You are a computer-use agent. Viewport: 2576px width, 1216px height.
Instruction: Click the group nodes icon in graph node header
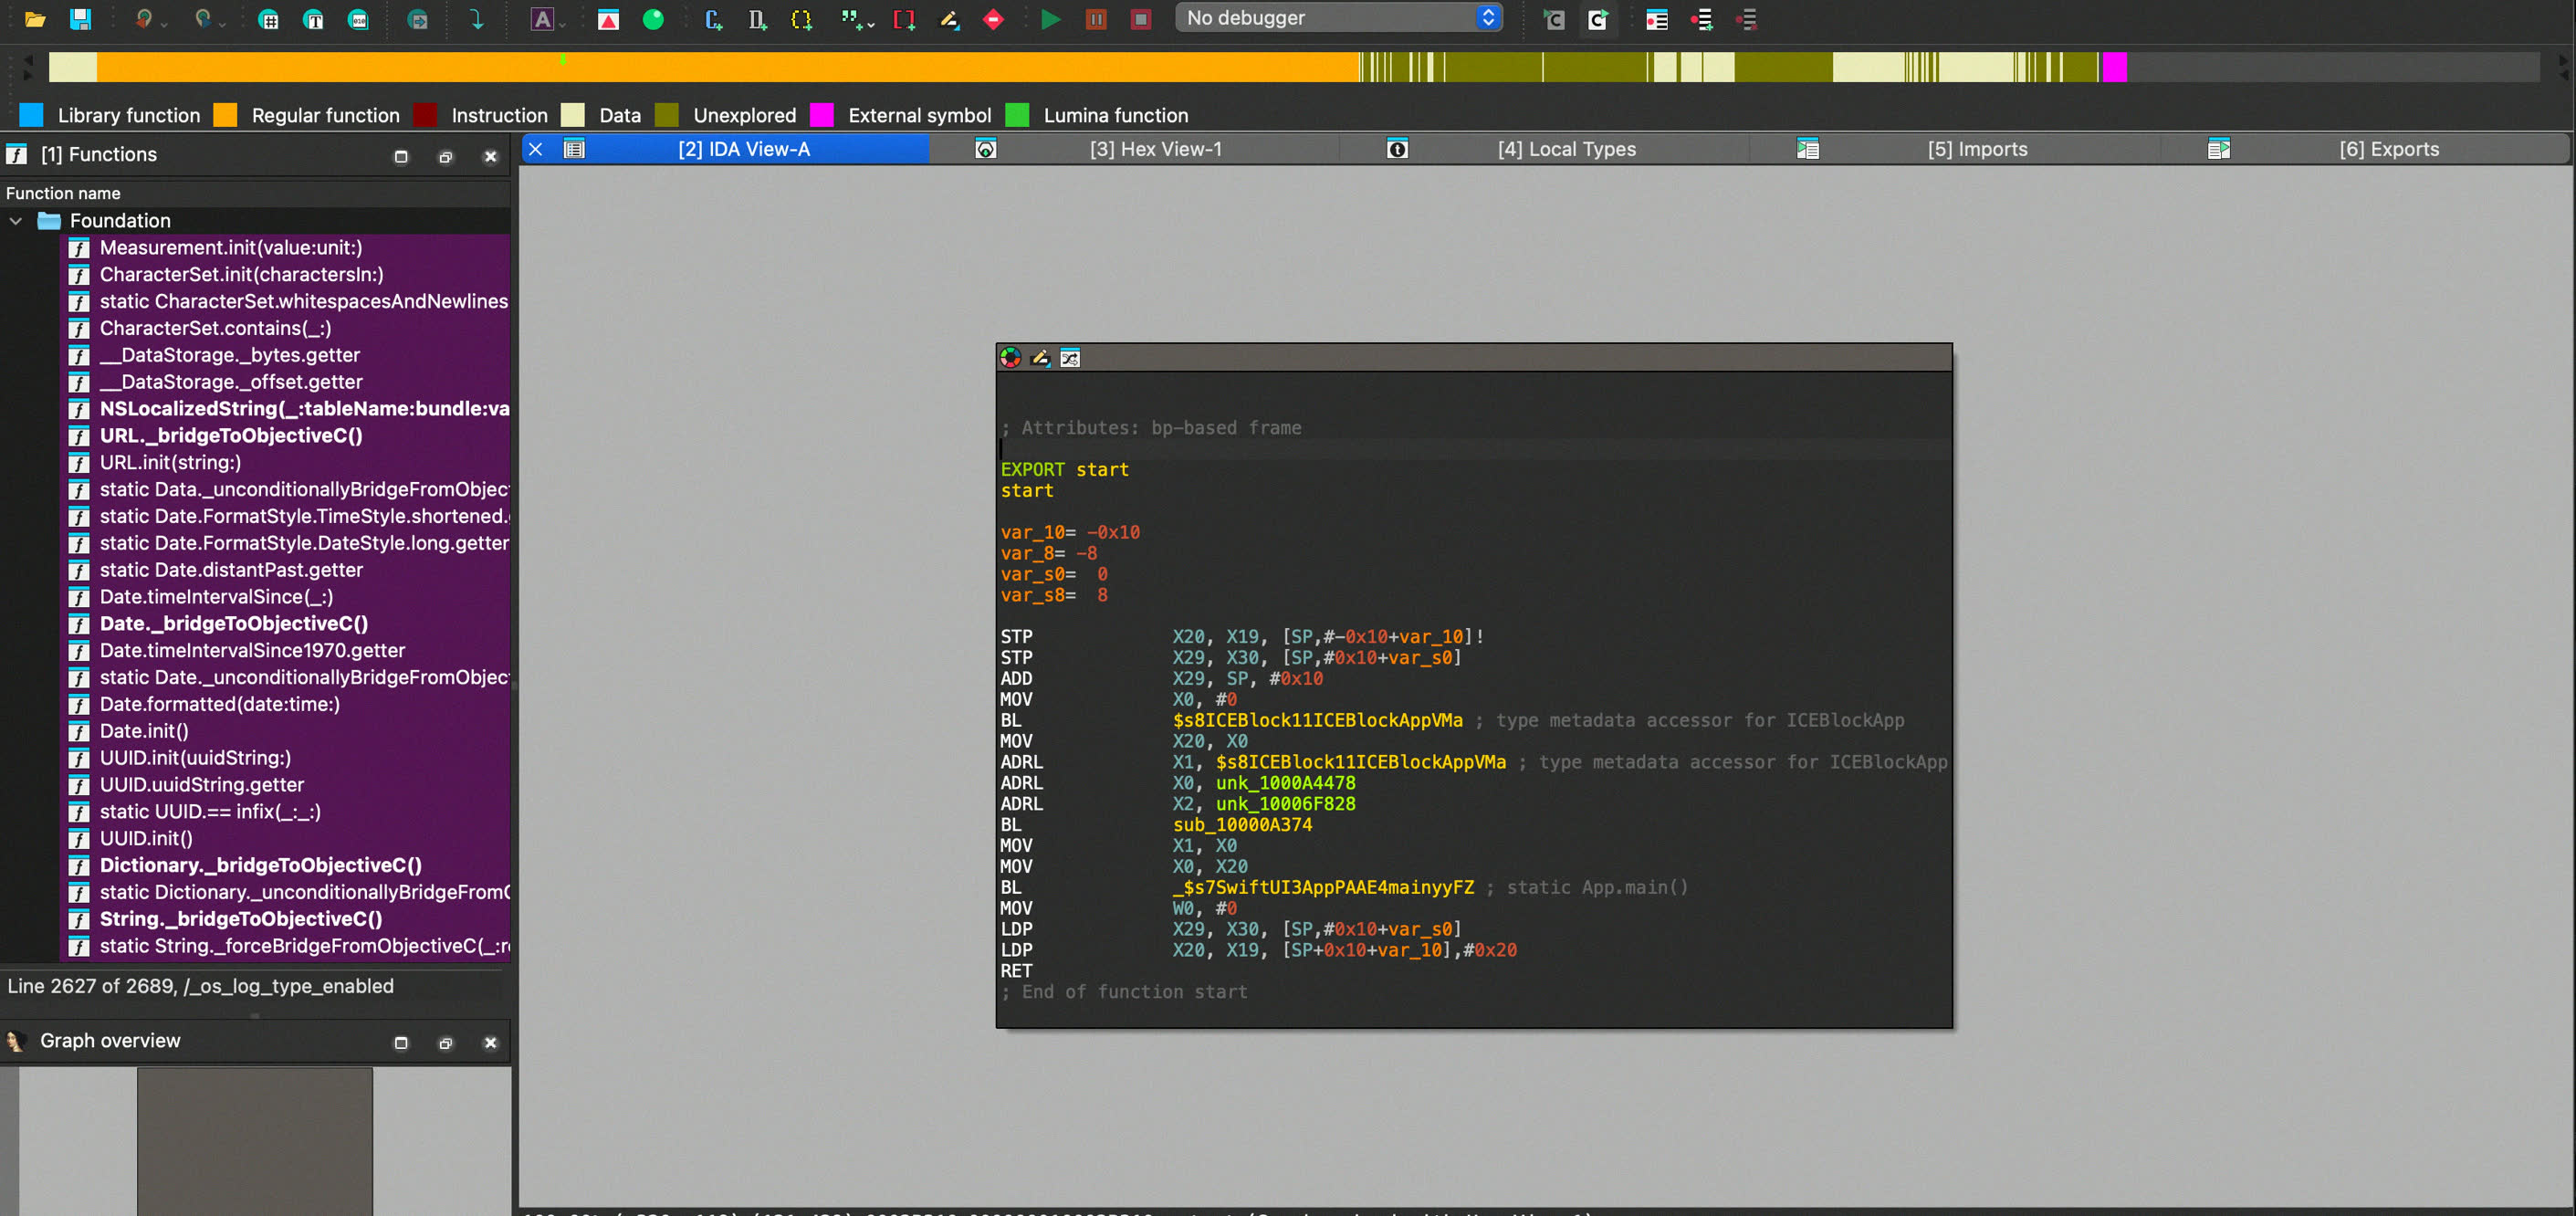pos(1070,357)
